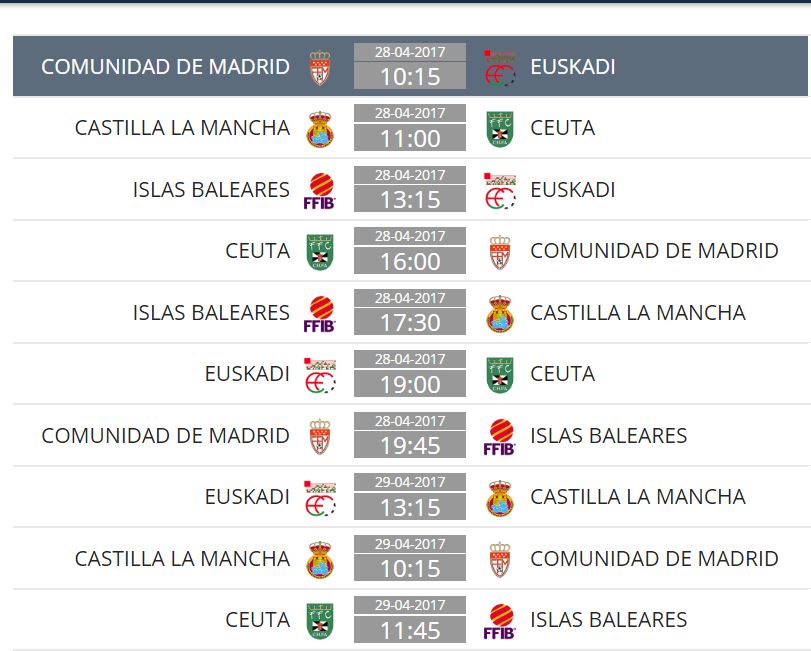This screenshot has height=651, width=811.
Task: Click Euskadi crest in the 19:00 match
Action: [x=320, y=375]
